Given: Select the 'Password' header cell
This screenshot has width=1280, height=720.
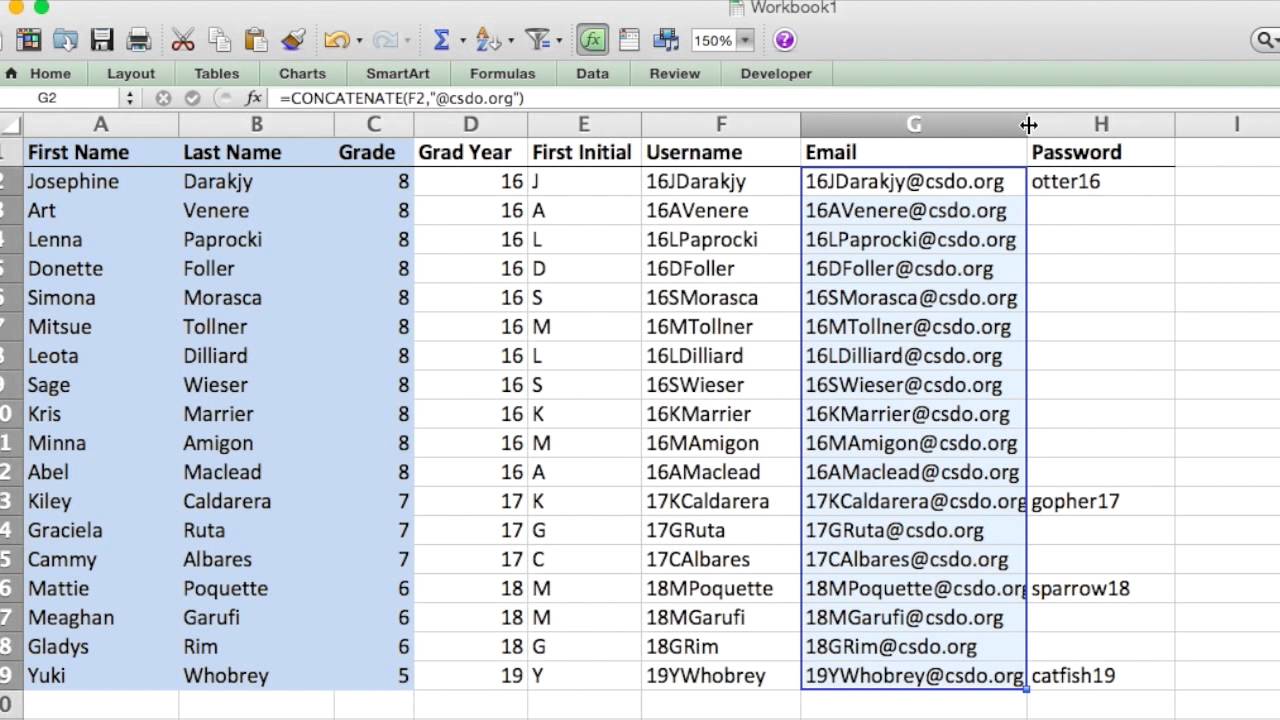Looking at the screenshot, I should 1101,152.
